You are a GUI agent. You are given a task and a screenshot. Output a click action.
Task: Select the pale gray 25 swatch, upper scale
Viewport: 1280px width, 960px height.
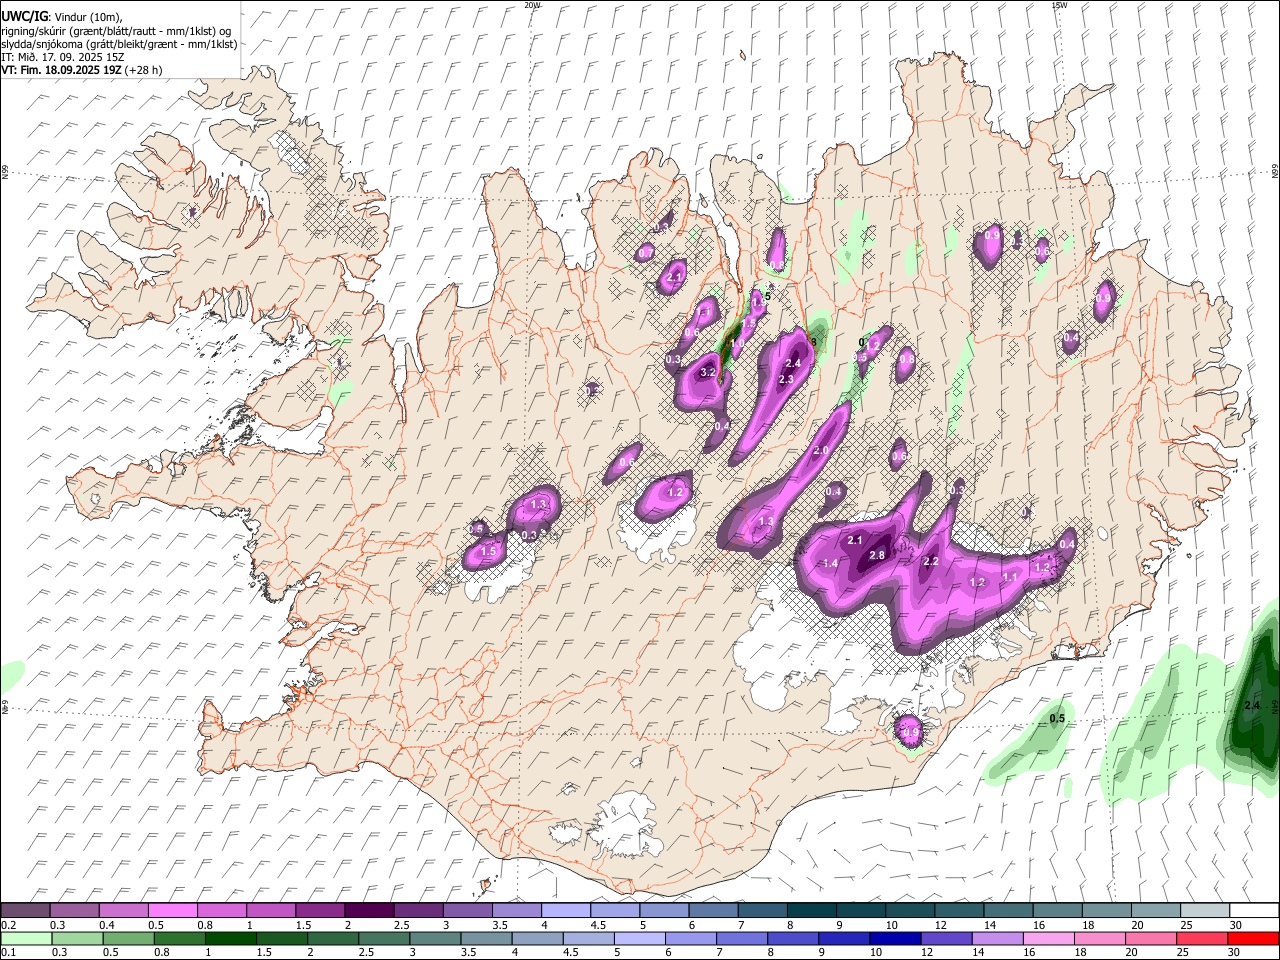click(1203, 911)
